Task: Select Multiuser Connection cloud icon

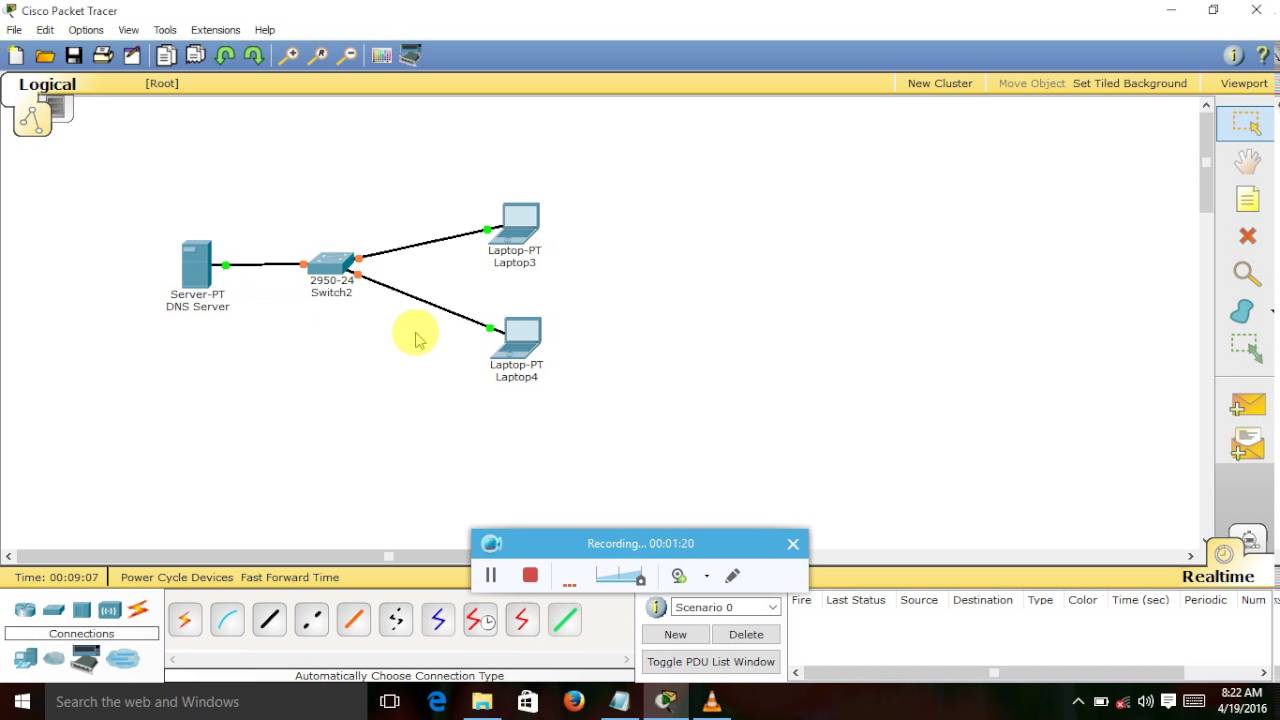Action: 123,658
